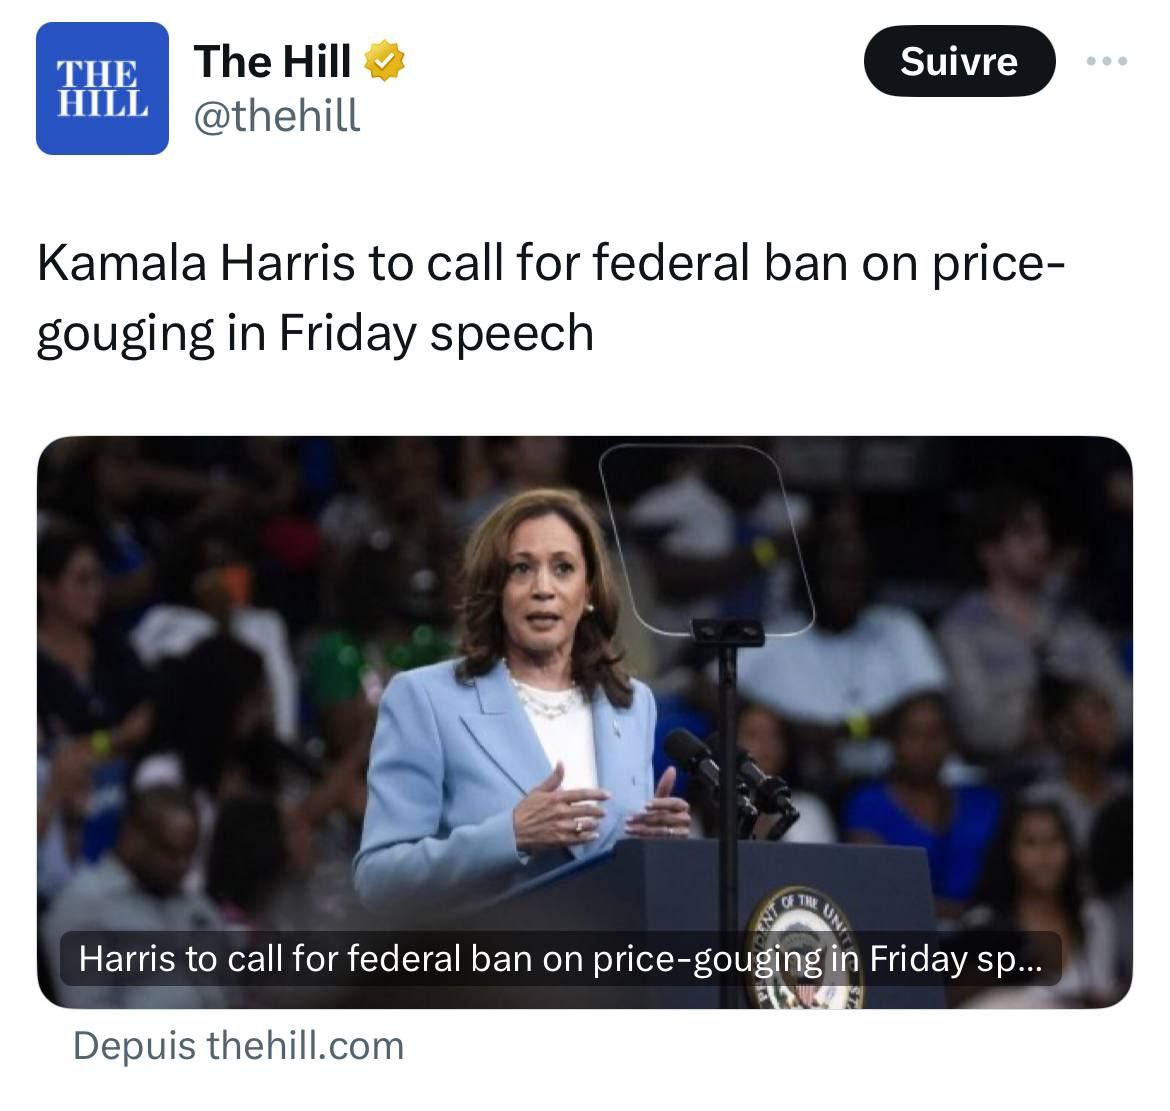
Task: Click The Hill blue profile avatar
Action: coord(102,88)
